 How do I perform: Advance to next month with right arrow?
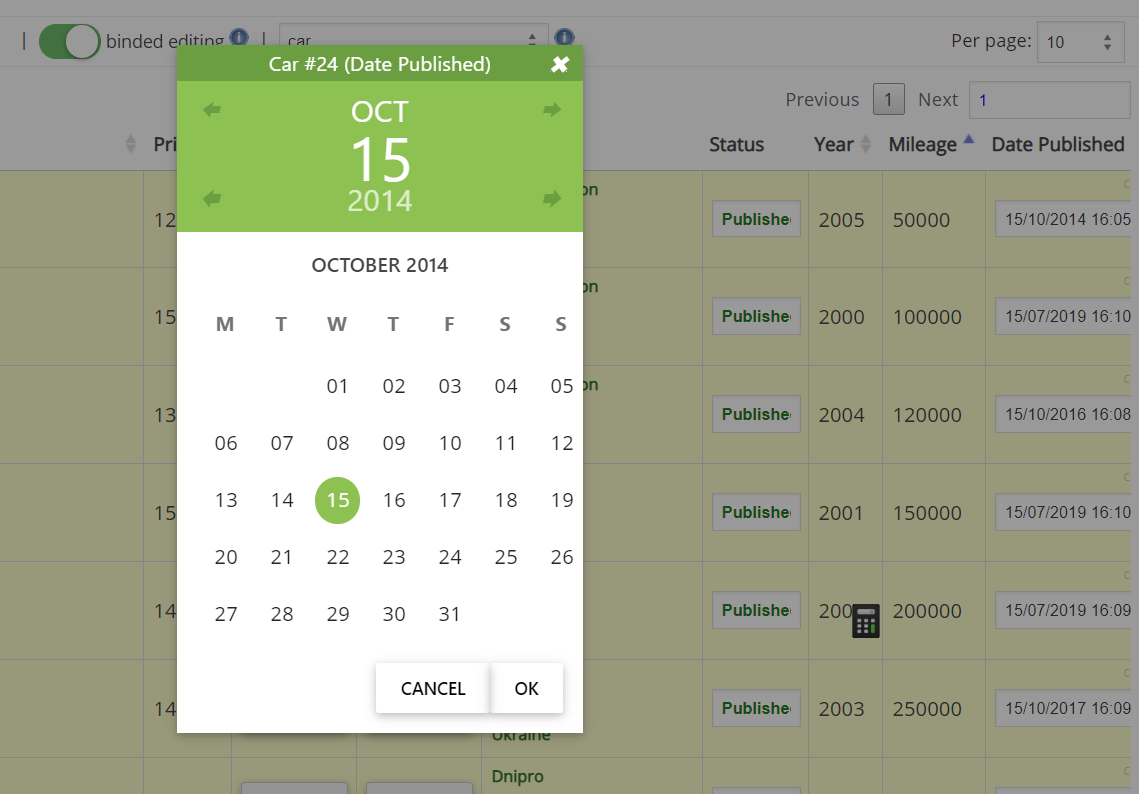click(551, 110)
